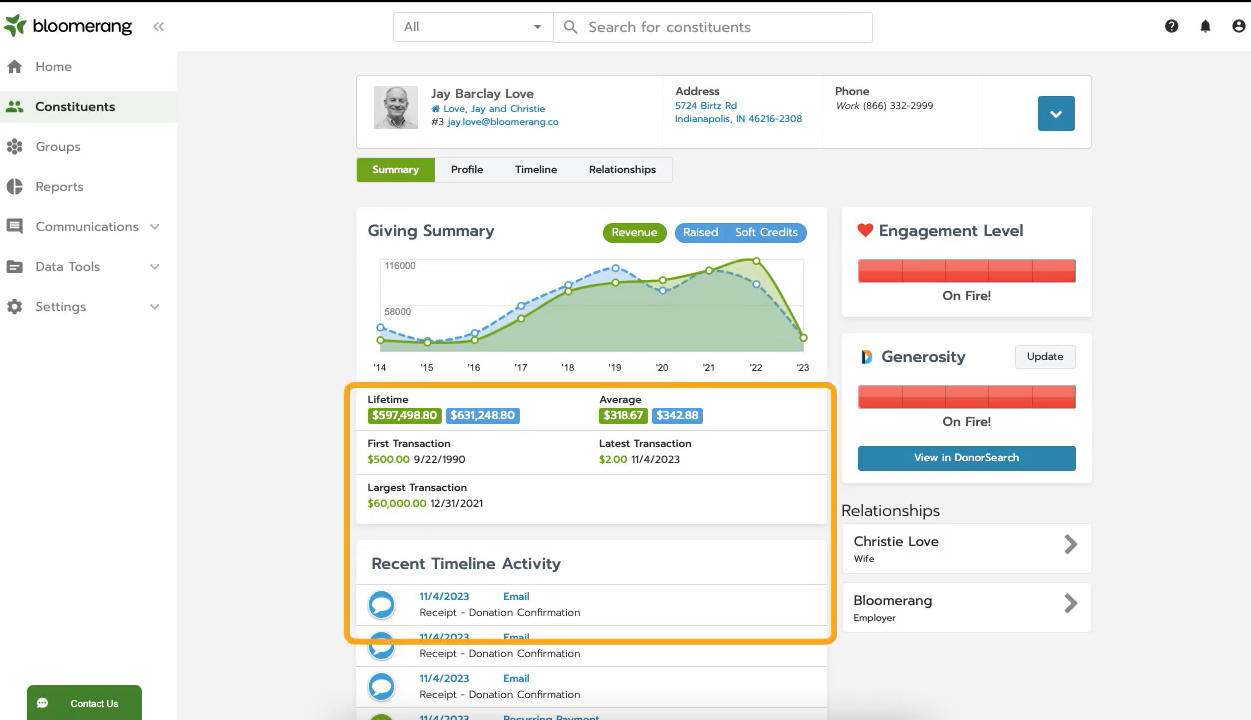The width and height of the screenshot is (1251, 720).
Task: Click the $60,000.00 largest transaction amount
Action: 397,504
